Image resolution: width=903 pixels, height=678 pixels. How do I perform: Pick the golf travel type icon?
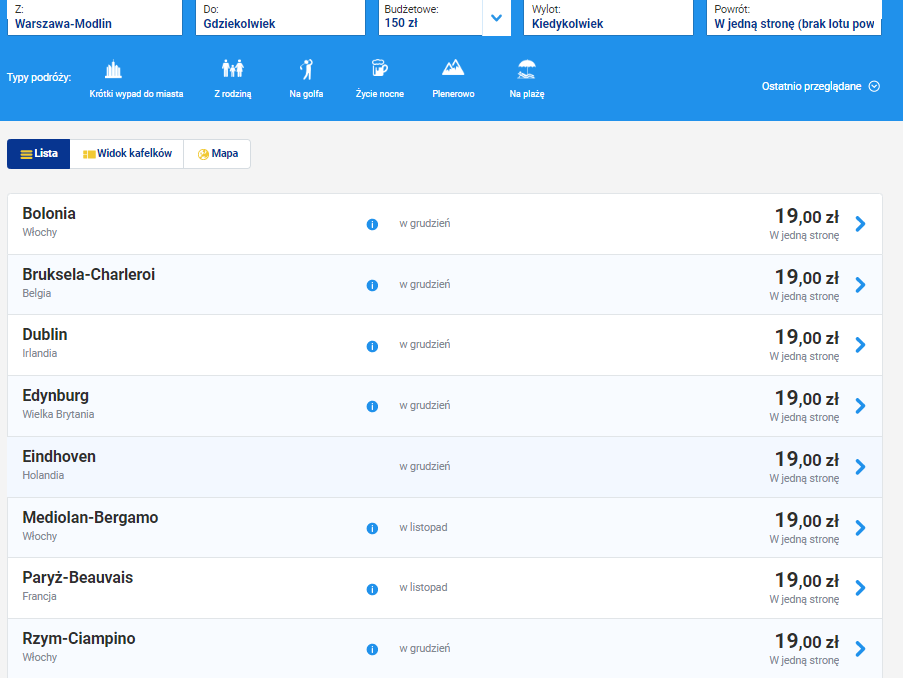click(306, 69)
